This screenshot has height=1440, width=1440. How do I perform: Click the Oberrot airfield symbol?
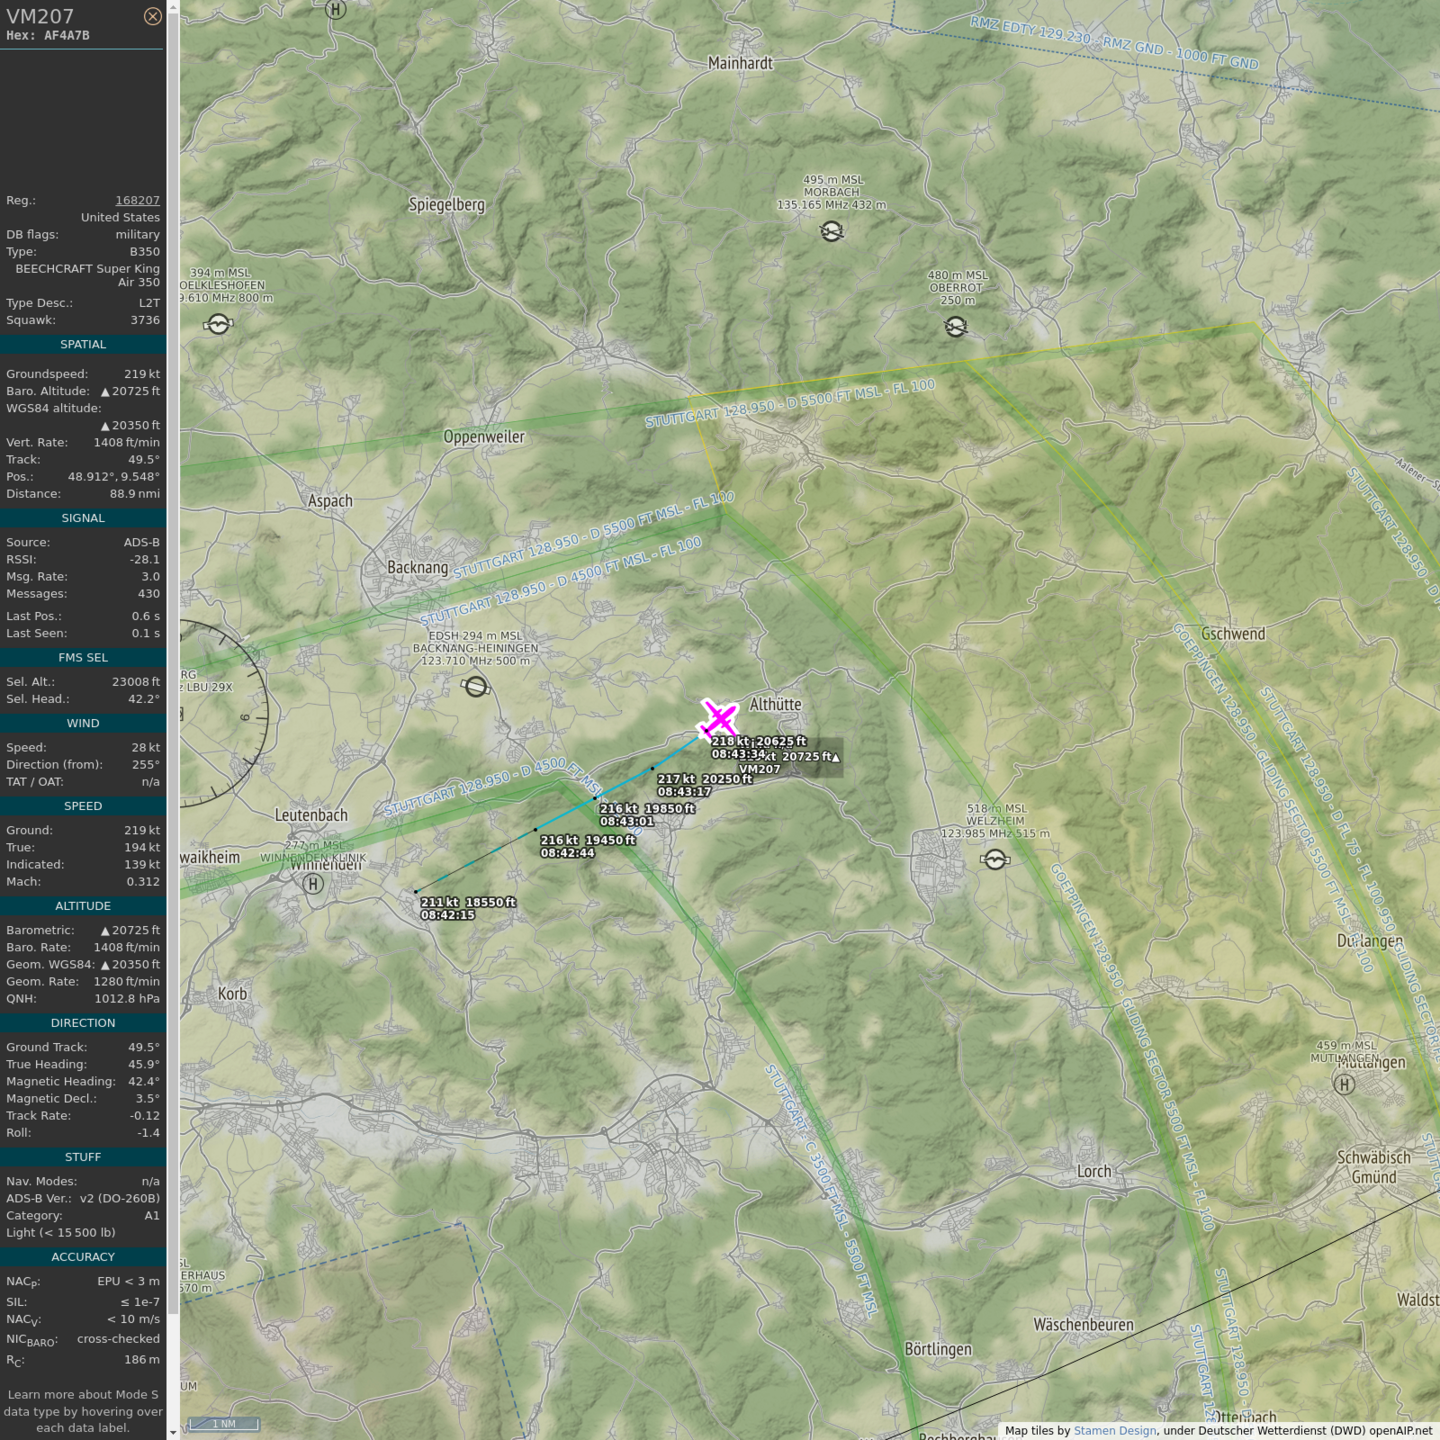956,327
